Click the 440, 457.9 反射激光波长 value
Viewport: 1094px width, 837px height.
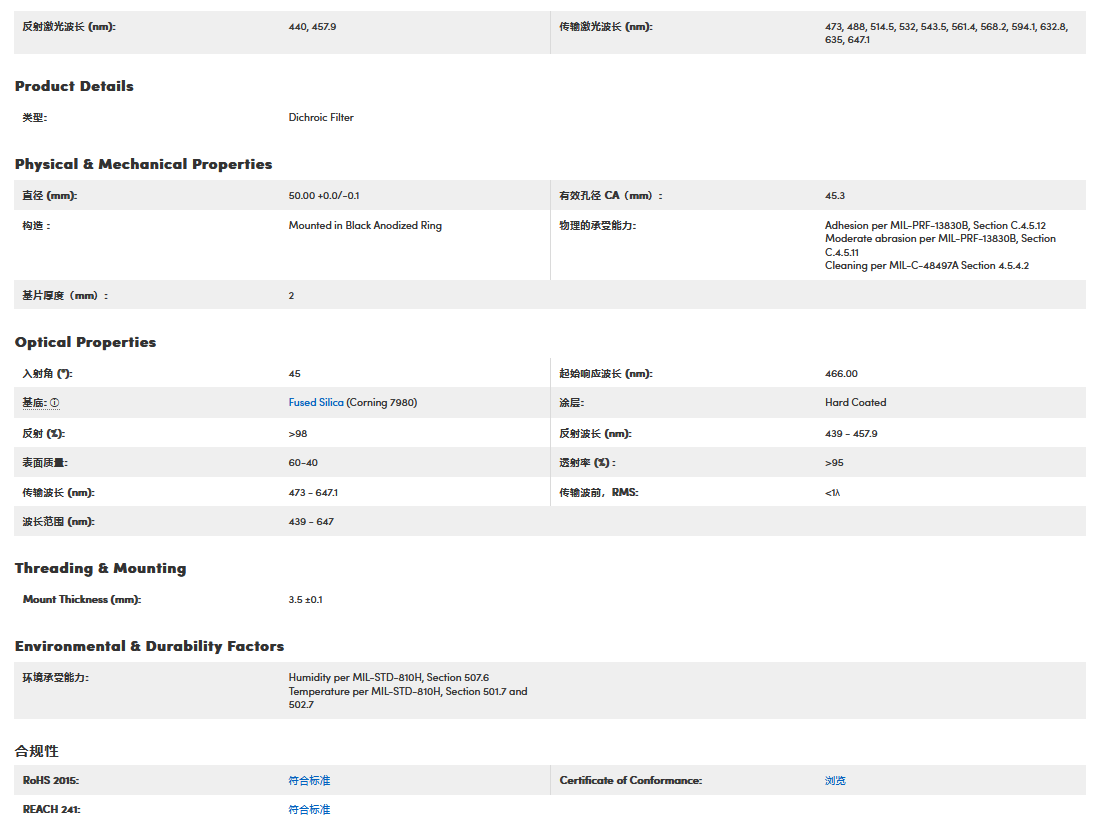pos(312,27)
